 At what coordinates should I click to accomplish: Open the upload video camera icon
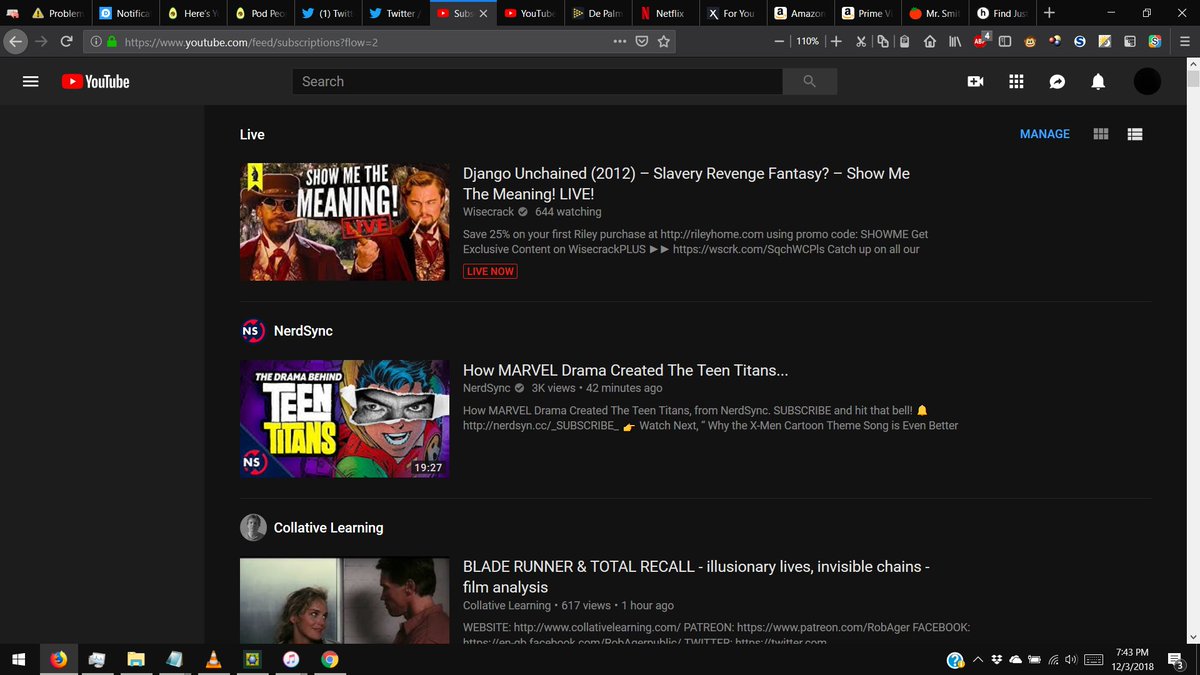[x=976, y=82]
